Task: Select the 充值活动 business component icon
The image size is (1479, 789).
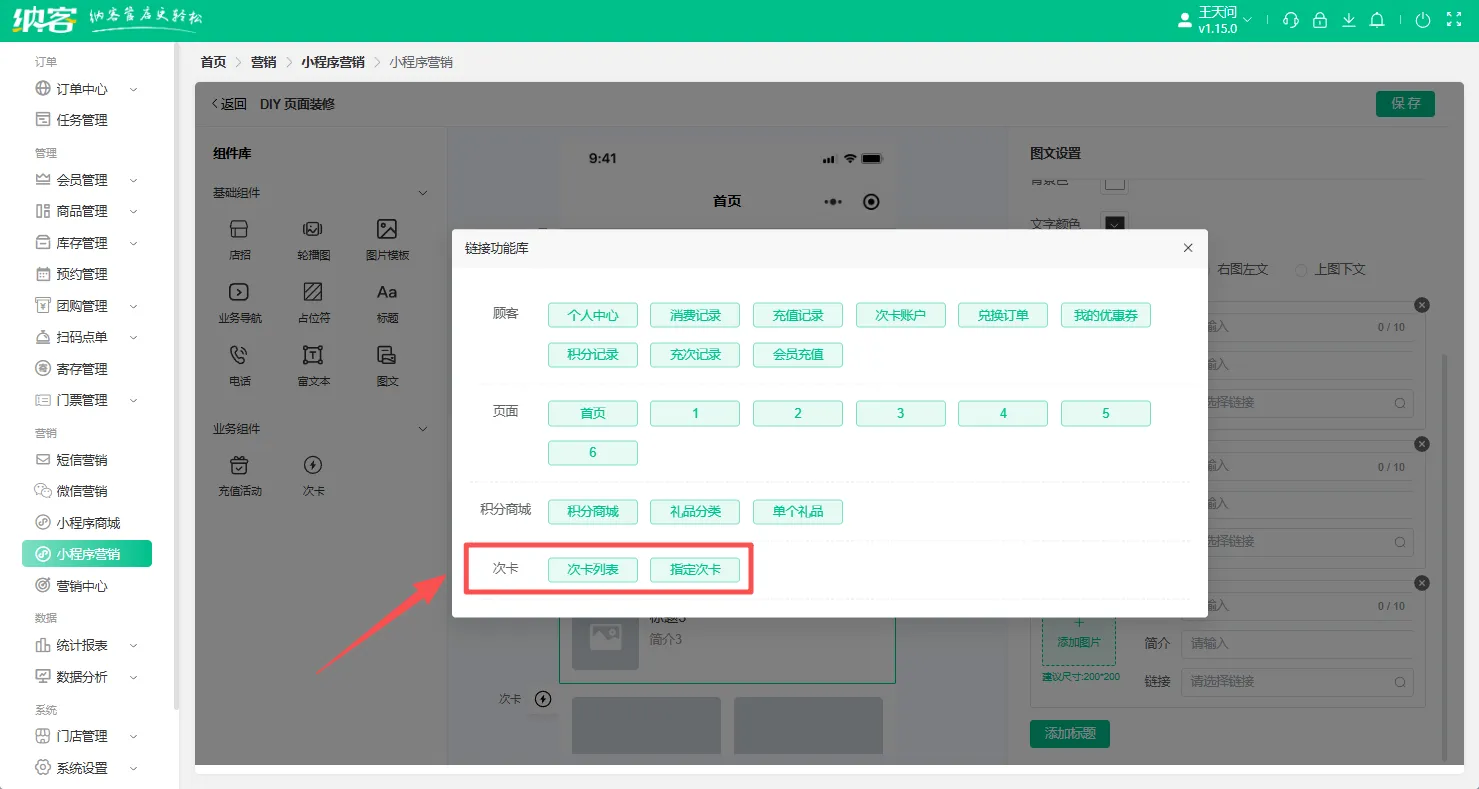Action: coord(239,466)
